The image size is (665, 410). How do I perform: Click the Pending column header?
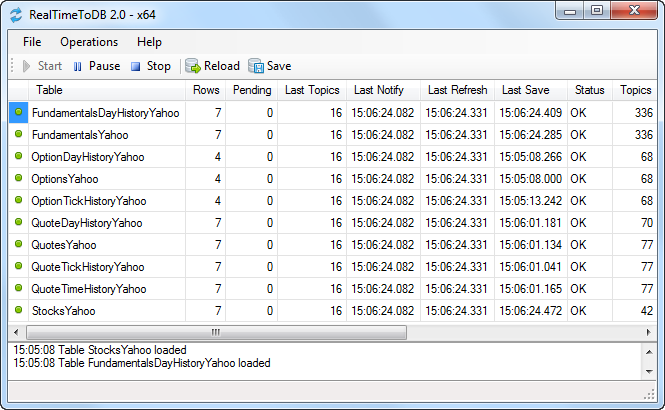pyautogui.click(x=252, y=90)
